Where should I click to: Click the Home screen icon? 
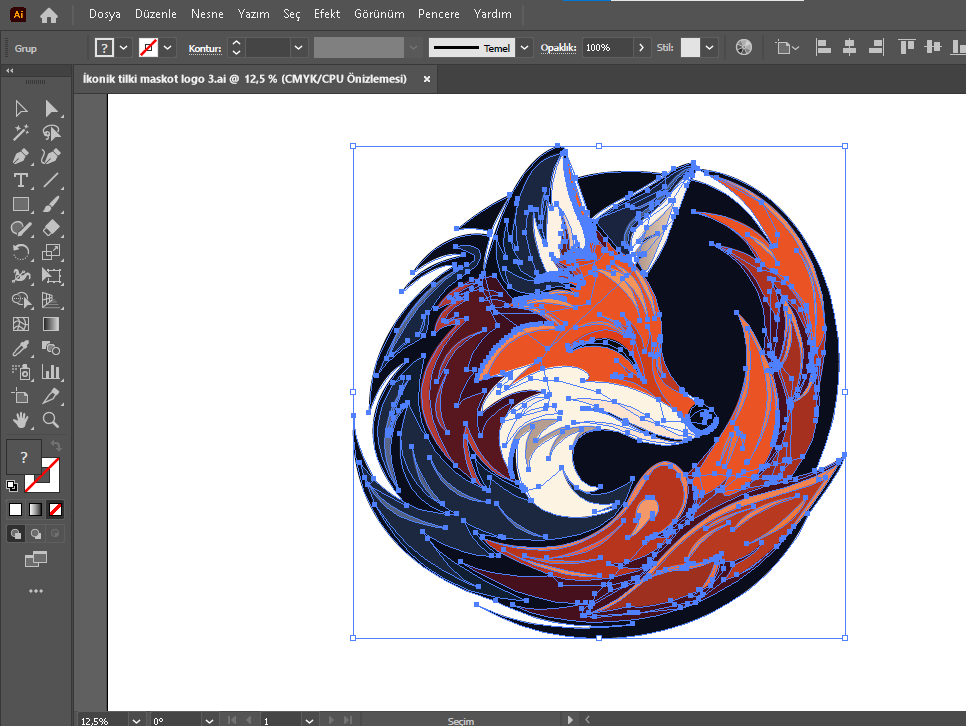pyautogui.click(x=49, y=15)
